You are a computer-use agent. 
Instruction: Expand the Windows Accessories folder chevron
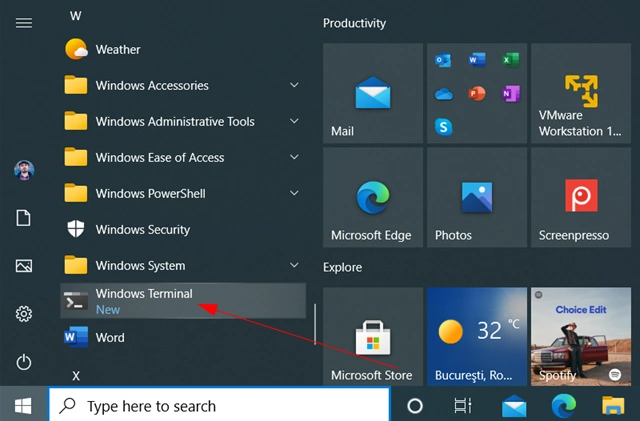coord(294,85)
